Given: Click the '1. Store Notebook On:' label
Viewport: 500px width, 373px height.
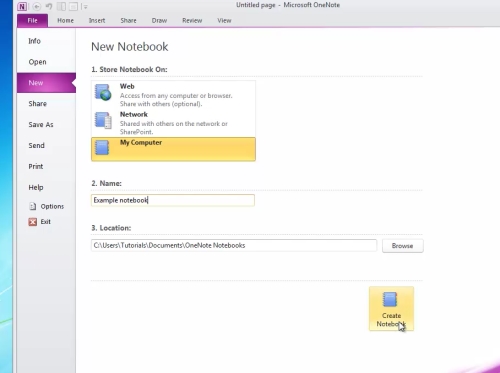Looking at the screenshot, I should click(x=129, y=70).
